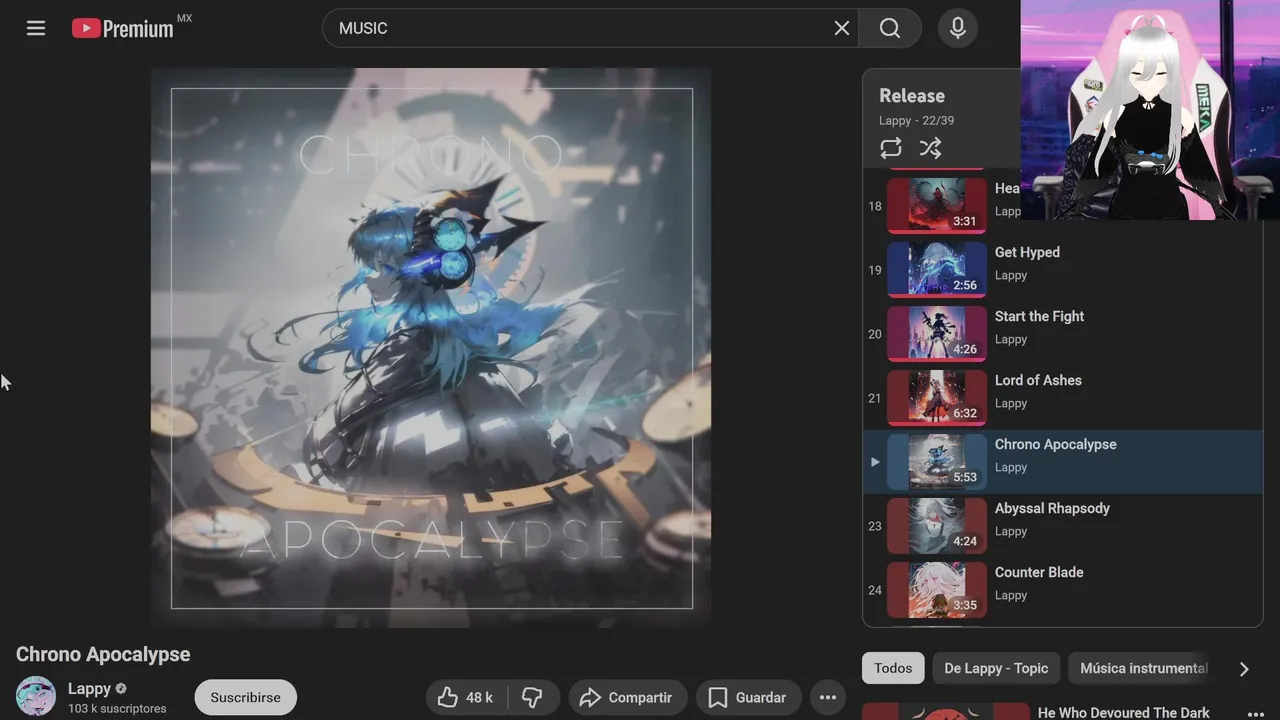
Task: Open the Release playlist title
Action: tap(912, 96)
